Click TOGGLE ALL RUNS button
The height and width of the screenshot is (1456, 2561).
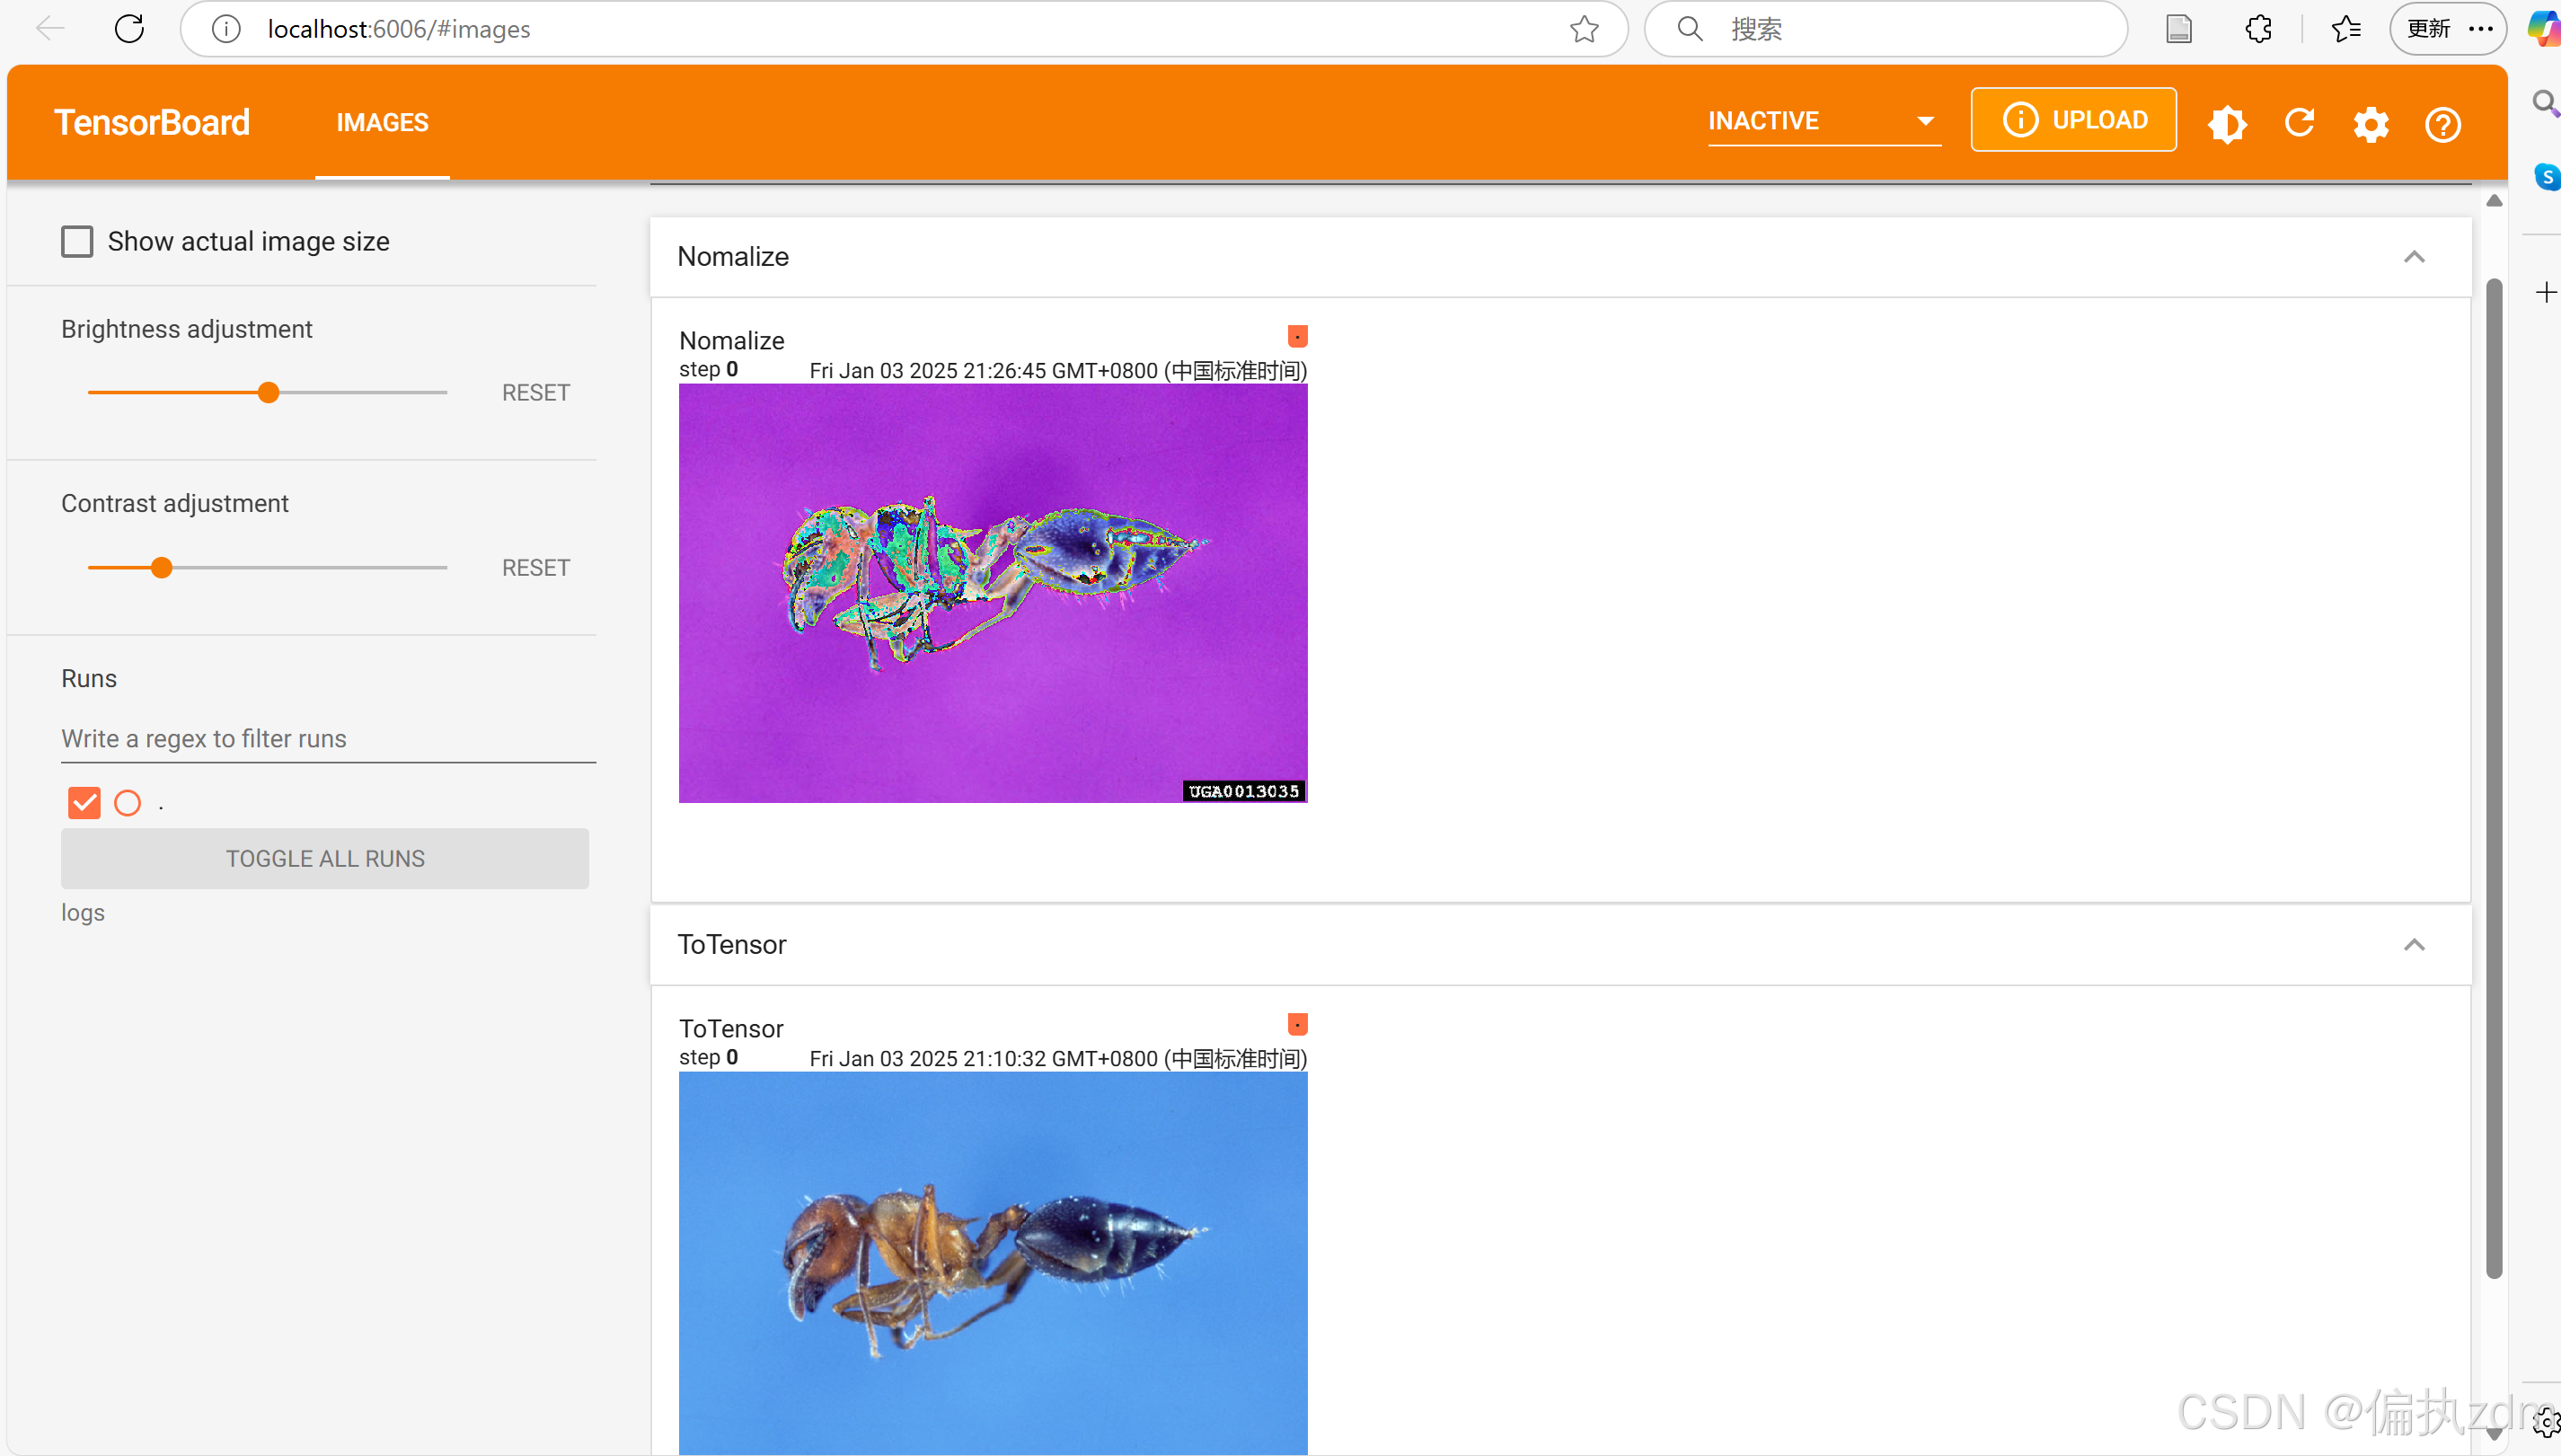point(325,858)
